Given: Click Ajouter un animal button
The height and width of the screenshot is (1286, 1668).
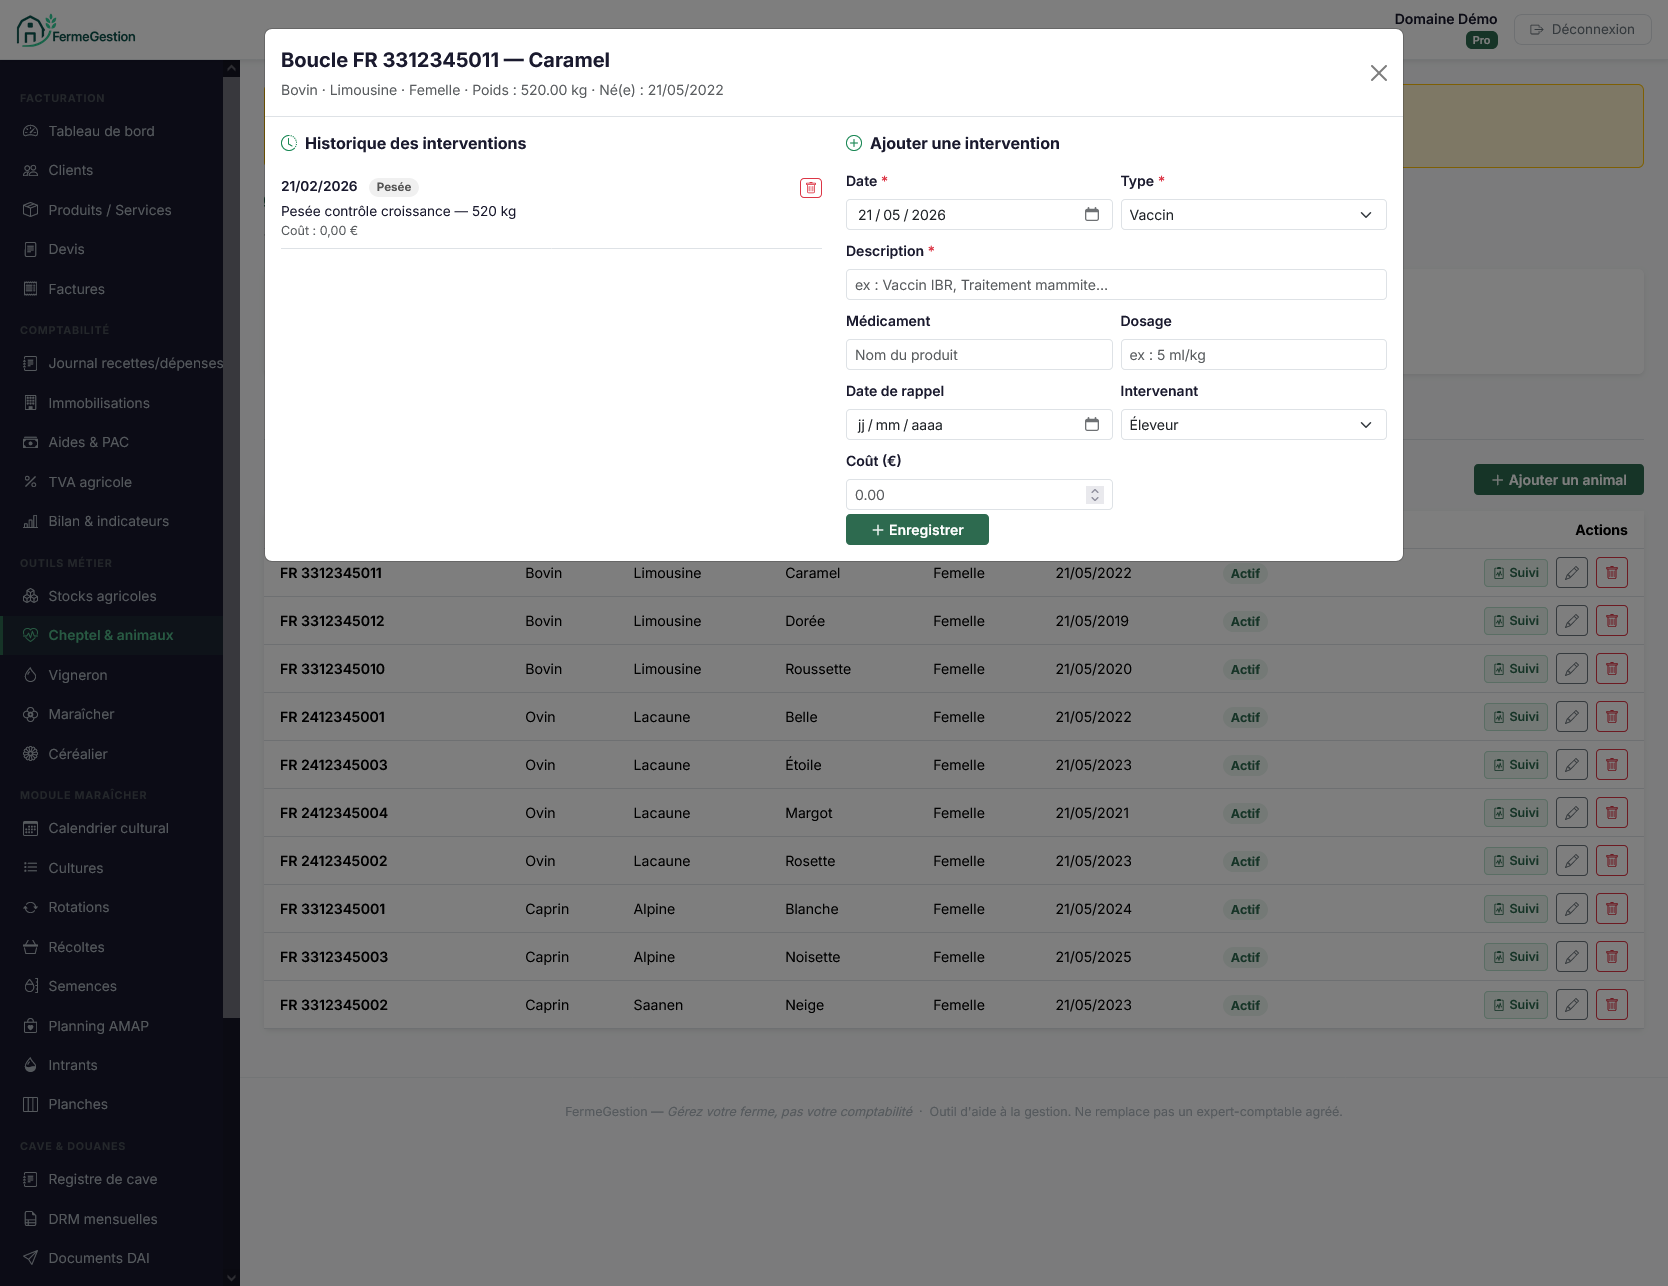Looking at the screenshot, I should [1558, 480].
